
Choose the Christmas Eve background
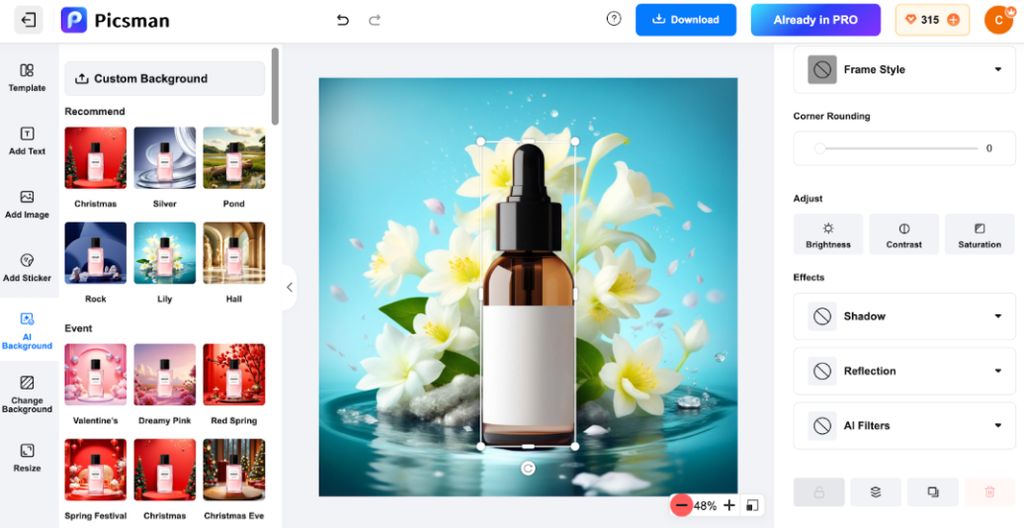coord(234,470)
